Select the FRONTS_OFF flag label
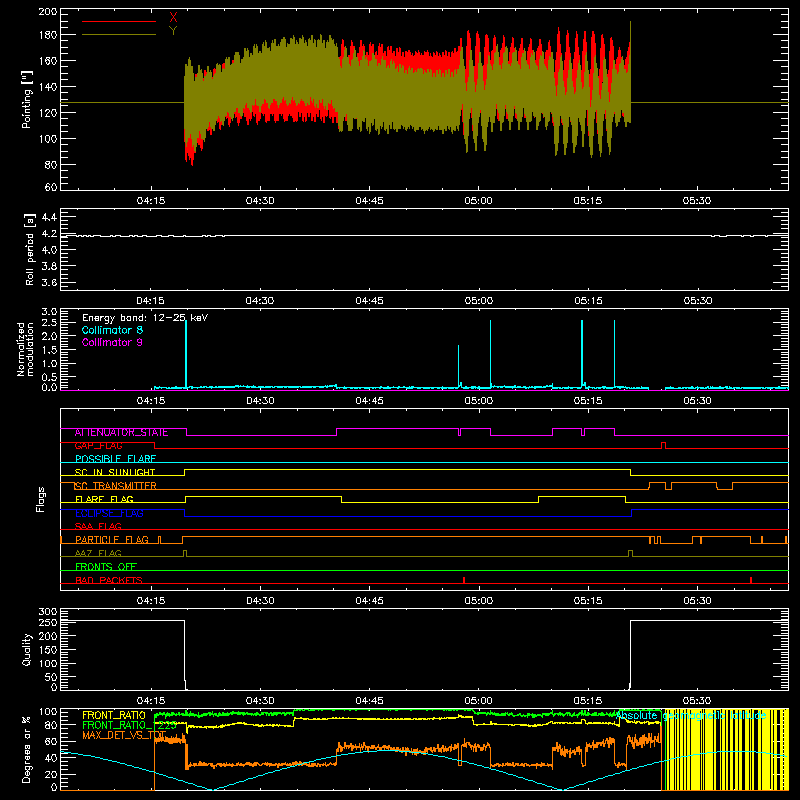800x800 pixels. point(106,567)
